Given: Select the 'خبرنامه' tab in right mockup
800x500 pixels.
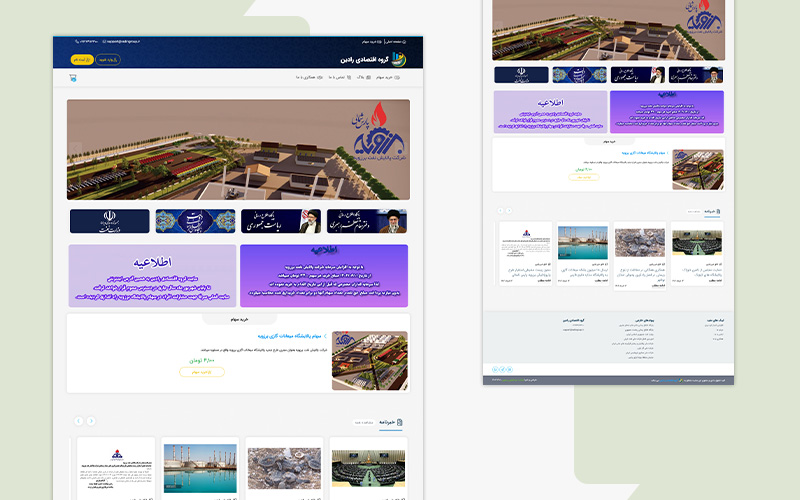Looking at the screenshot, I should coord(712,211).
